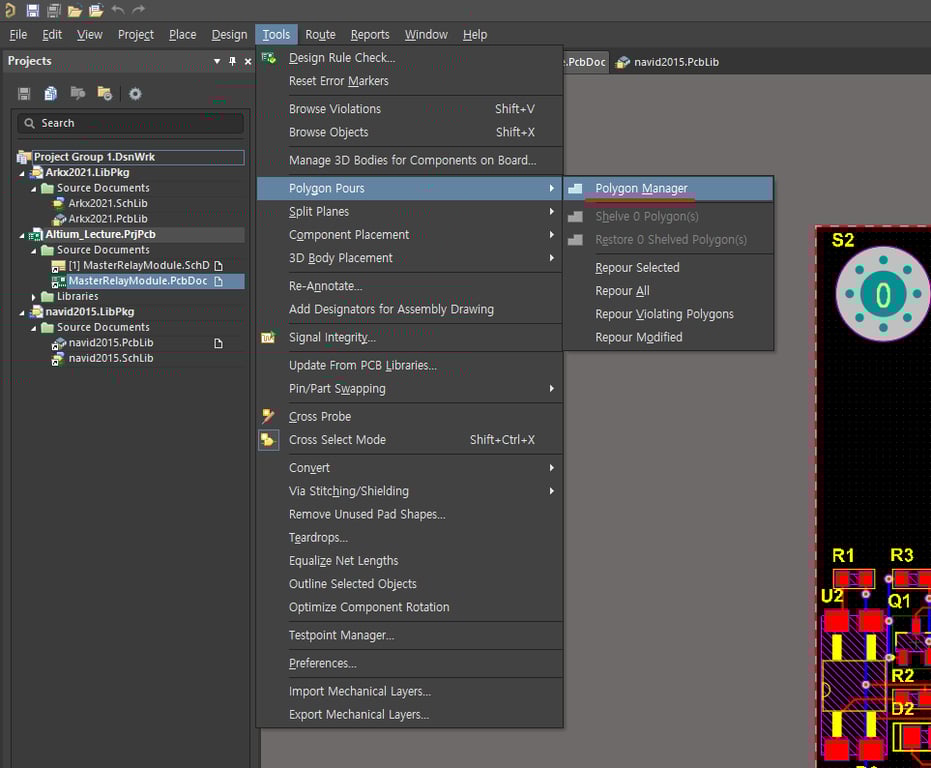Open the Split Planes submenu
Screen dimensions: 931x768
tap(319, 212)
